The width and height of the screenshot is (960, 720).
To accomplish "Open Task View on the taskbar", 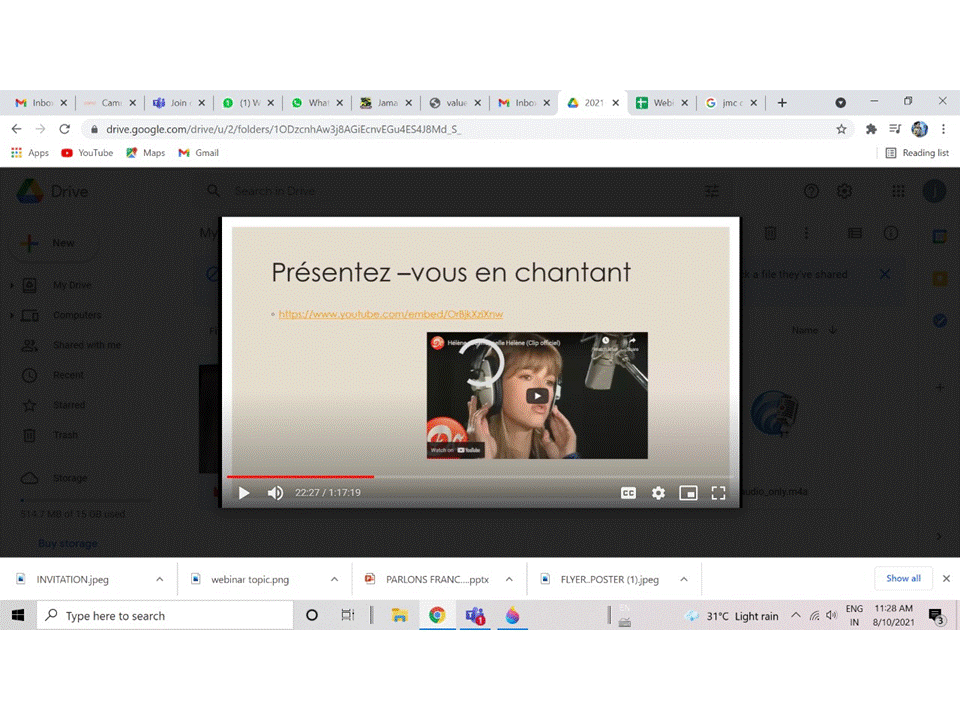I will coord(347,615).
